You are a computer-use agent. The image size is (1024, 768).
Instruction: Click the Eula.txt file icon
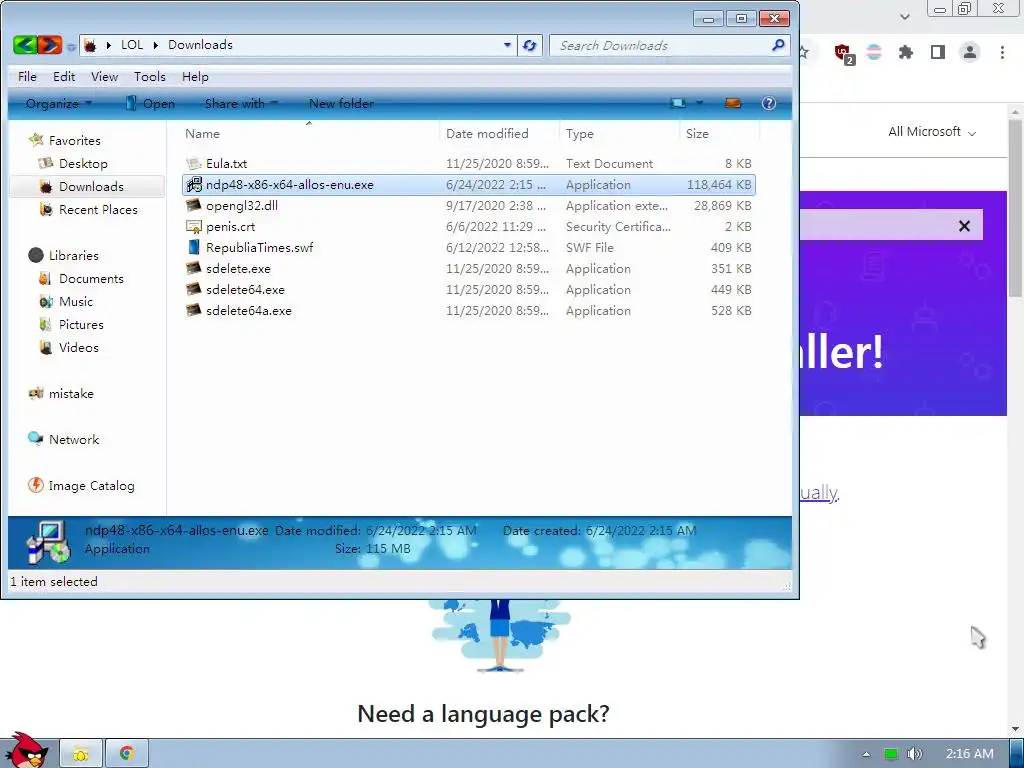coord(193,163)
